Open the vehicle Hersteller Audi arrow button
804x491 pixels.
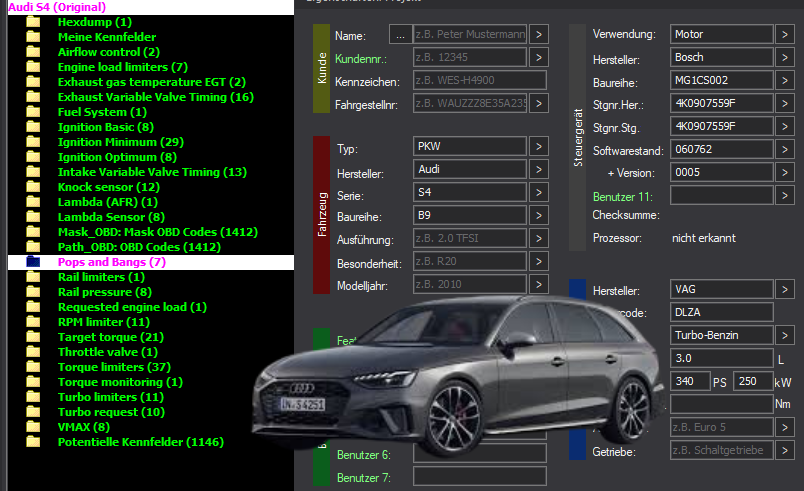[x=539, y=169]
